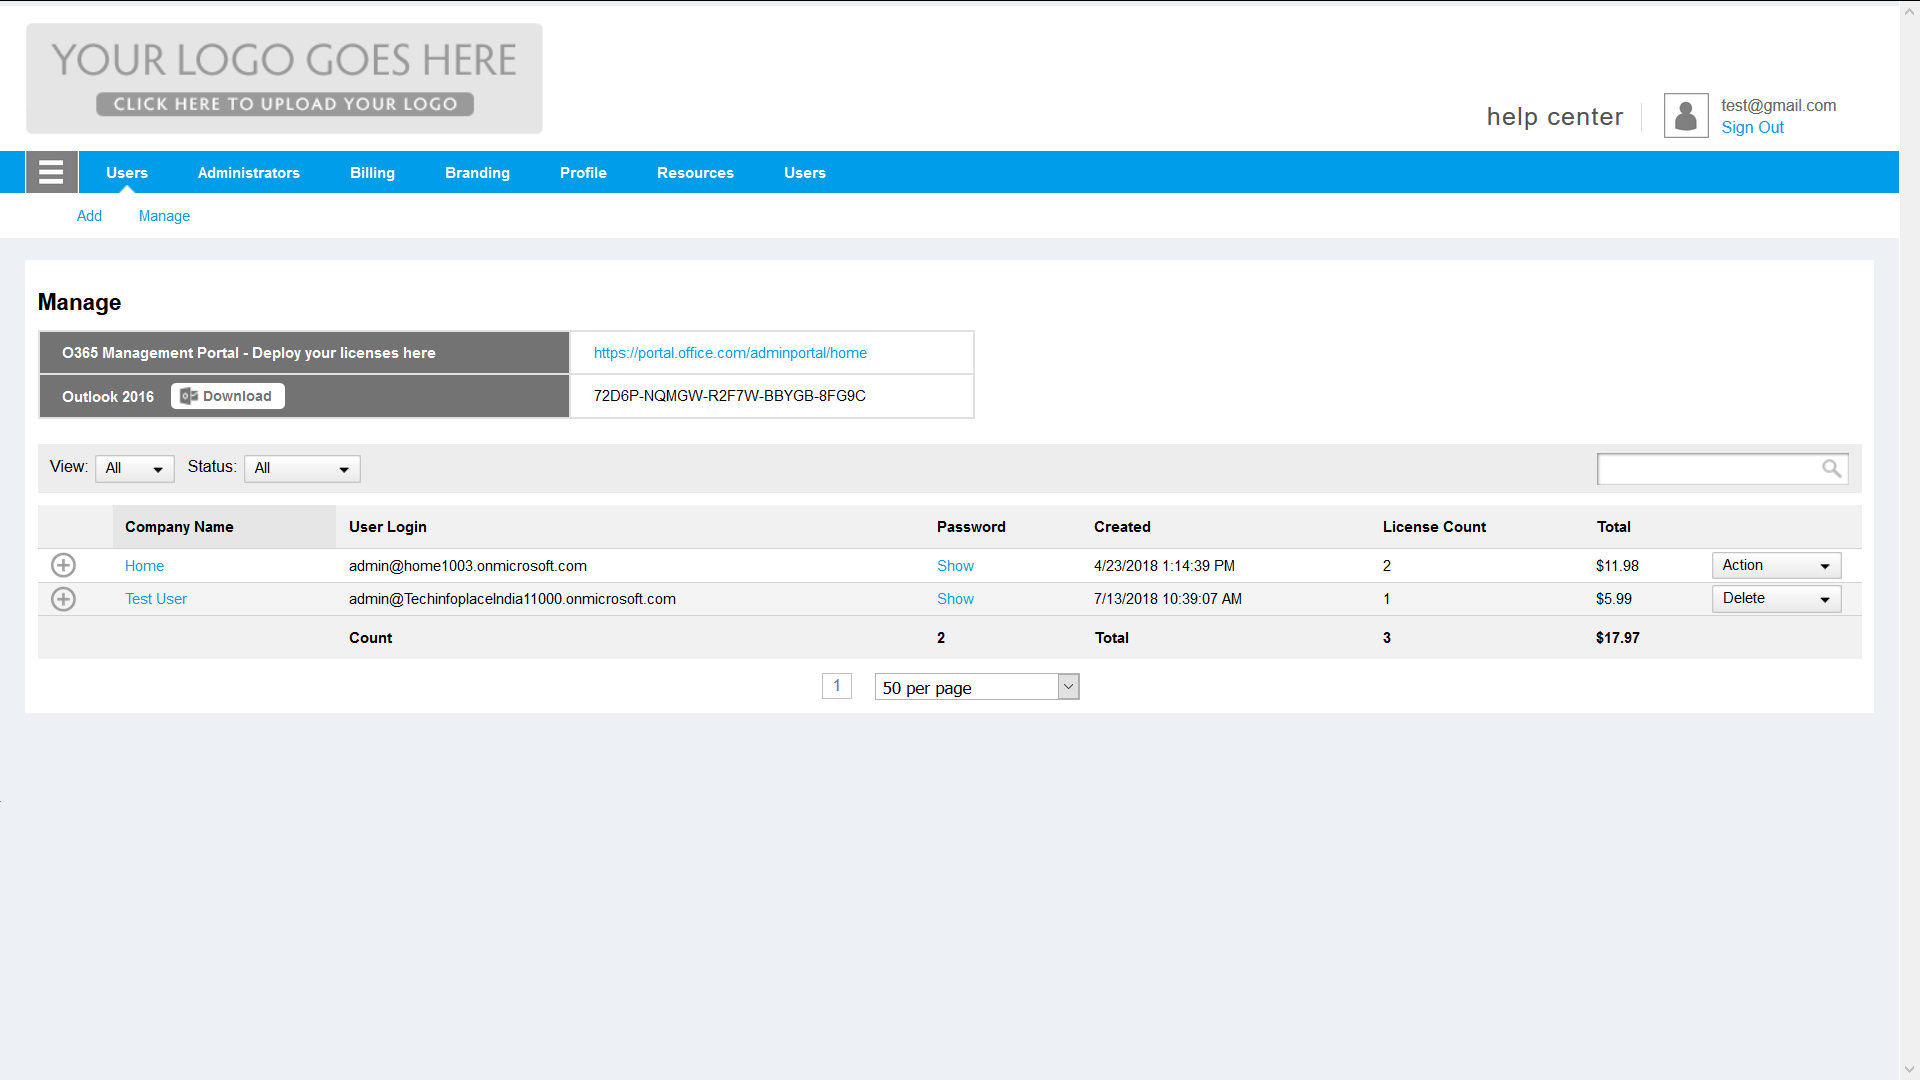This screenshot has height=1080, width=1920.
Task: Show password for Home account
Action: click(955, 566)
